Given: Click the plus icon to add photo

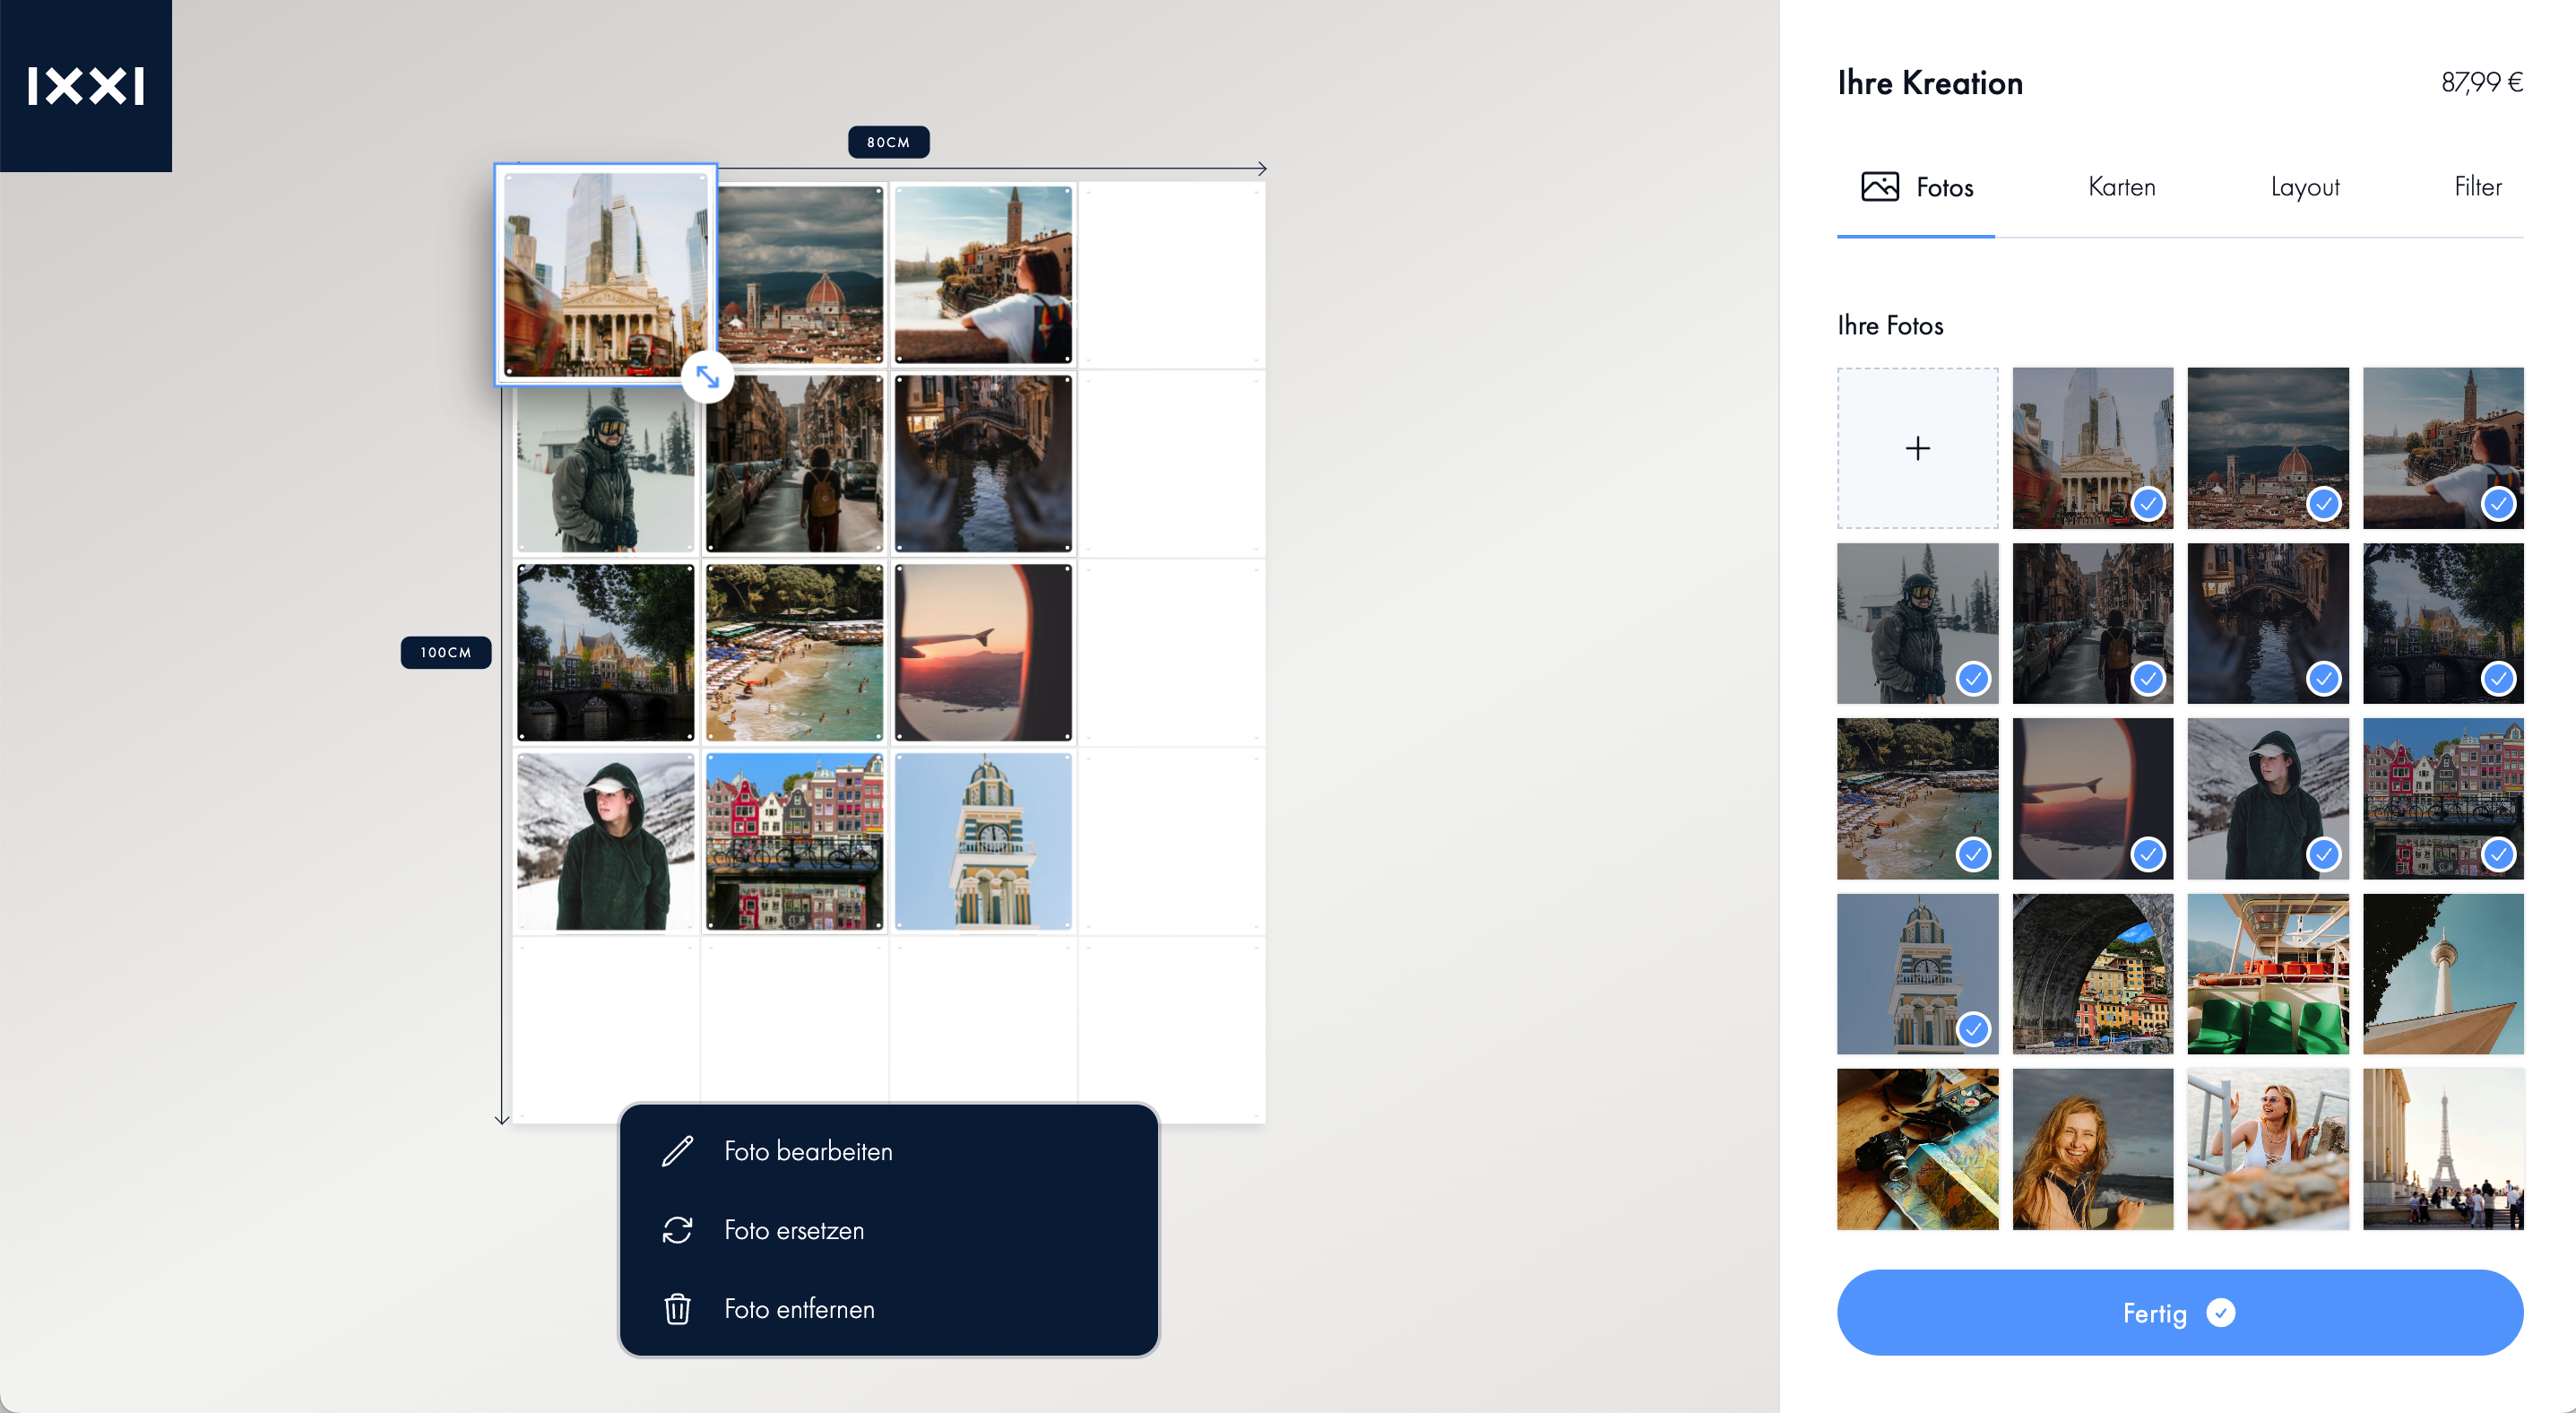Looking at the screenshot, I should [1917, 448].
